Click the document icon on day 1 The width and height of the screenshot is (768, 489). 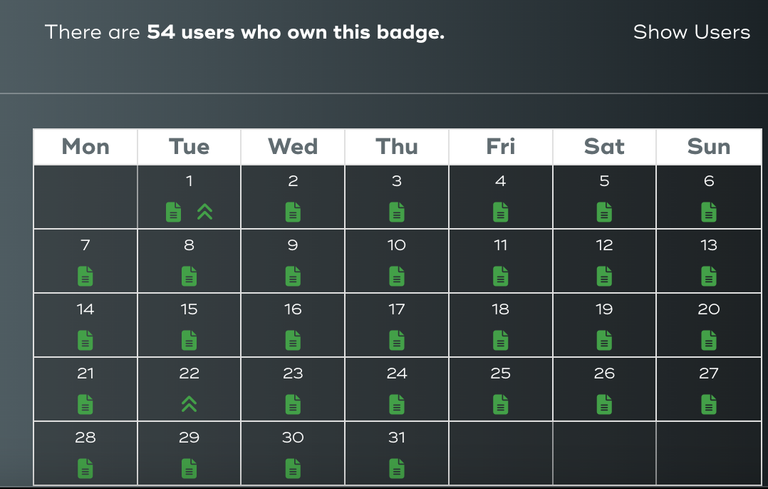(x=173, y=212)
